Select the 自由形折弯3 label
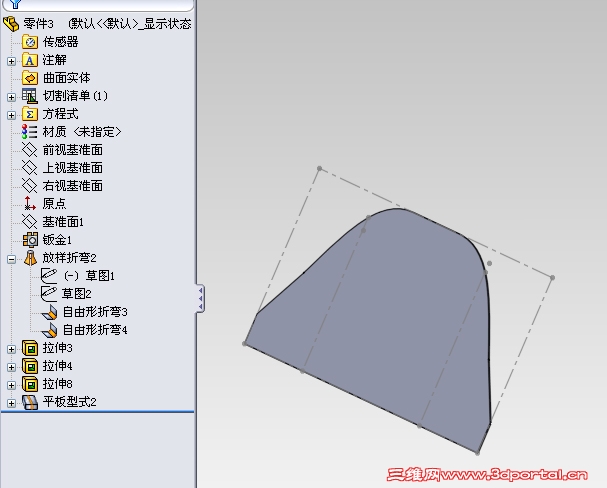Image resolution: width=607 pixels, height=488 pixels. coord(95,312)
